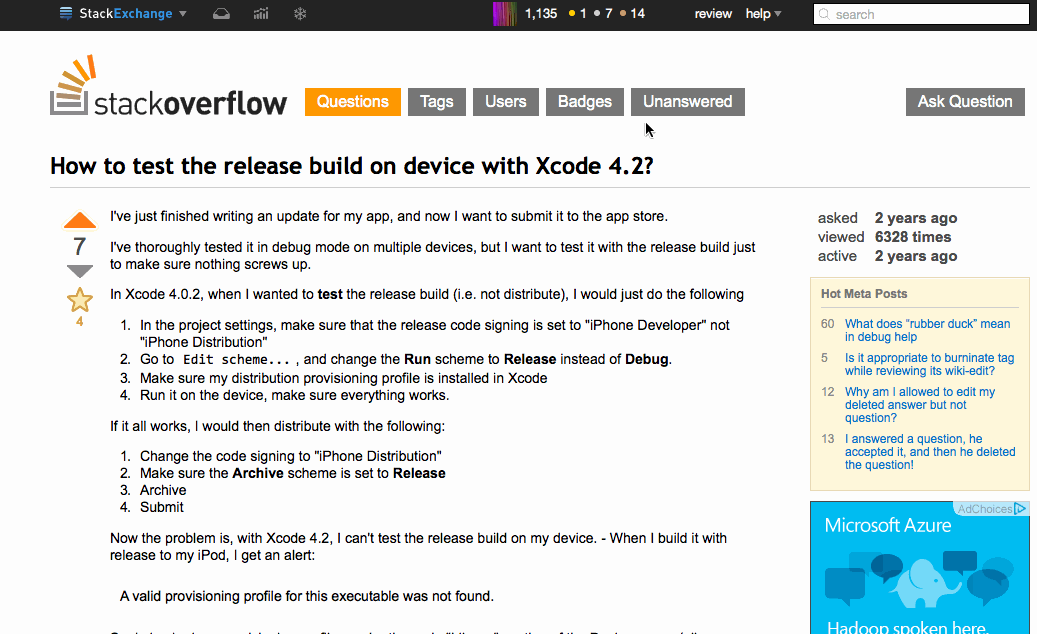This screenshot has width=1037, height=634.
Task: Upvote the question with the up arrow
Action: tap(79, 221)
